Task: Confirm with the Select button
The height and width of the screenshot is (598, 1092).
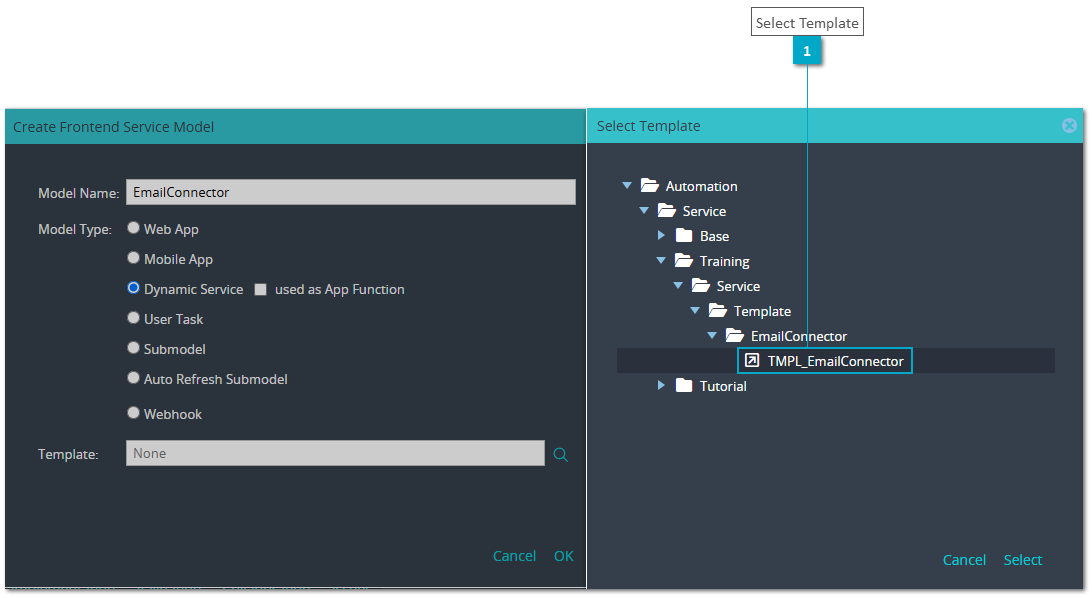Action: pos(1022,560)
